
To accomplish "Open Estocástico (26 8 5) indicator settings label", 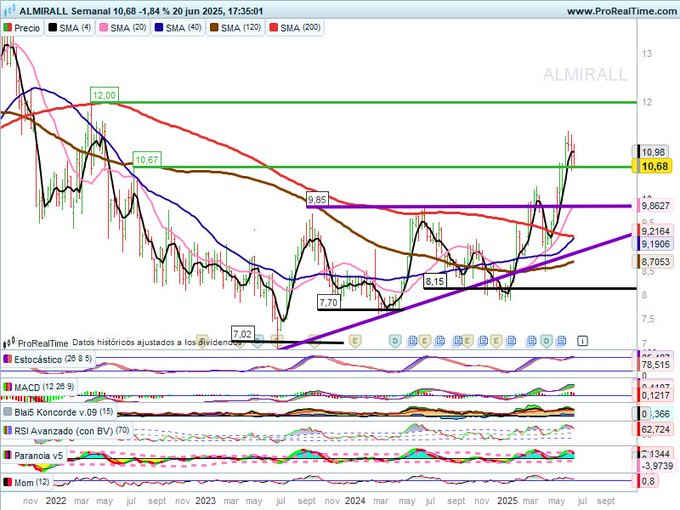I will tap(53, 360).
